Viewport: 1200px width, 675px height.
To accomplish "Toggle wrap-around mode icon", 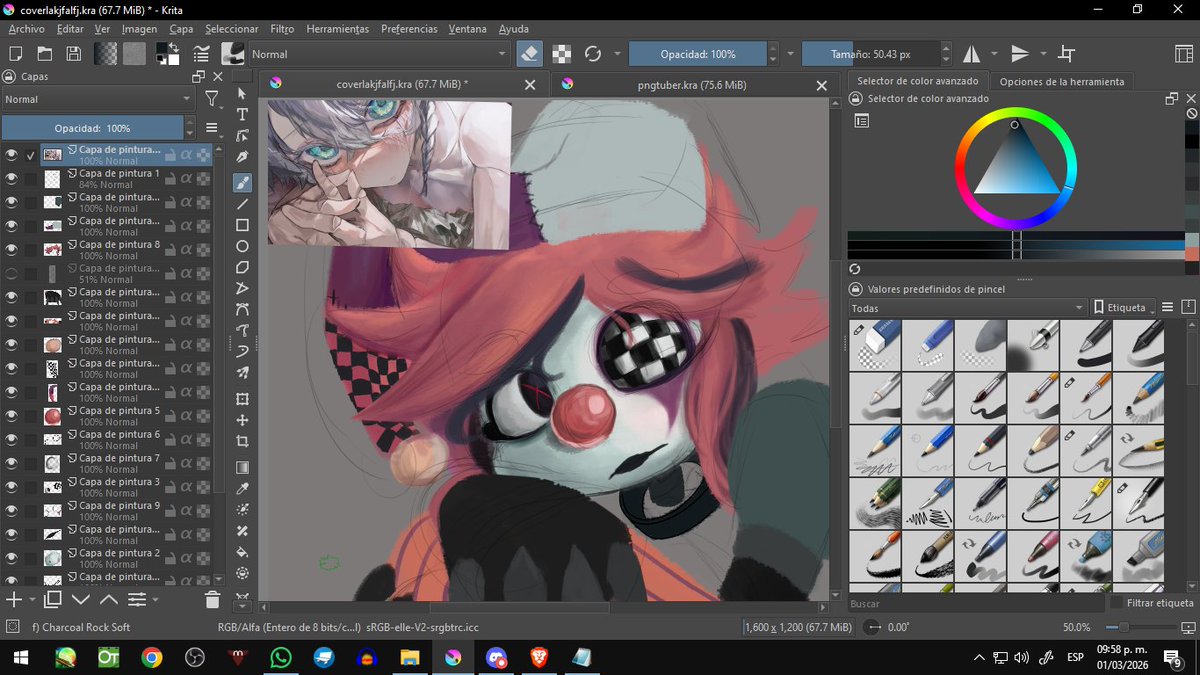I will point(1067,54).
